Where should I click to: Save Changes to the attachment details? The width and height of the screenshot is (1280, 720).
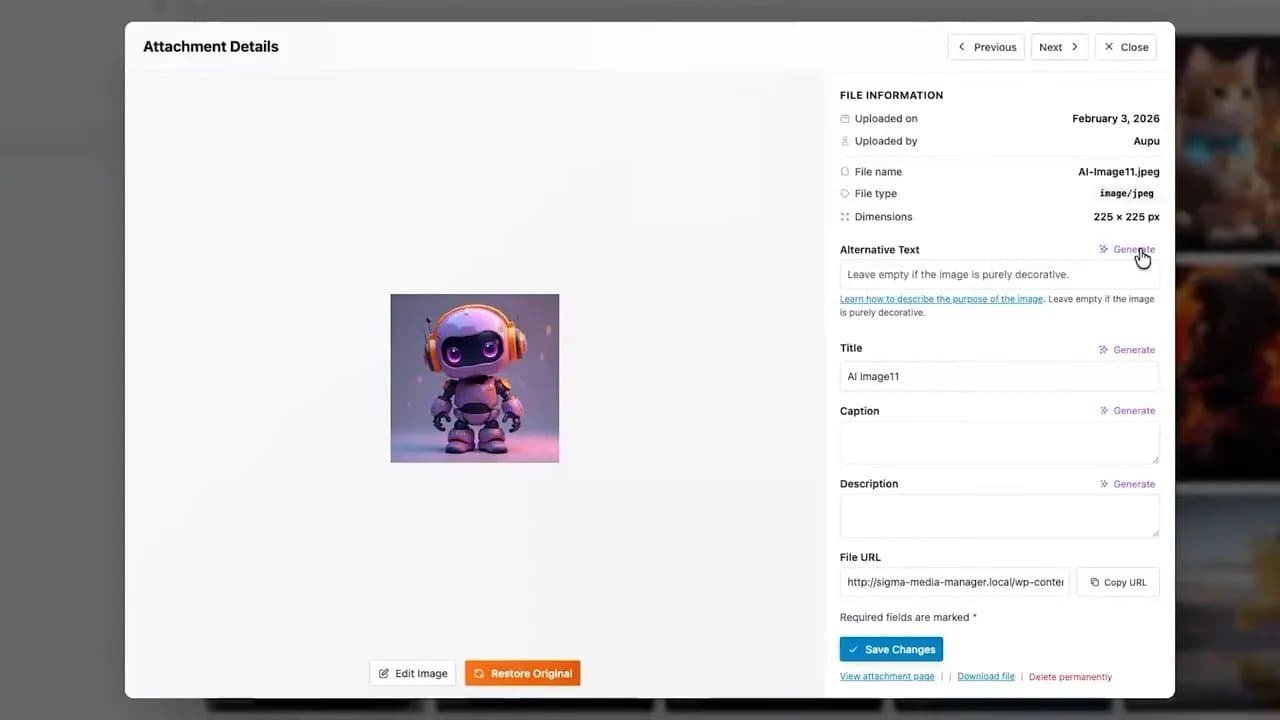[x=891, y=649]
